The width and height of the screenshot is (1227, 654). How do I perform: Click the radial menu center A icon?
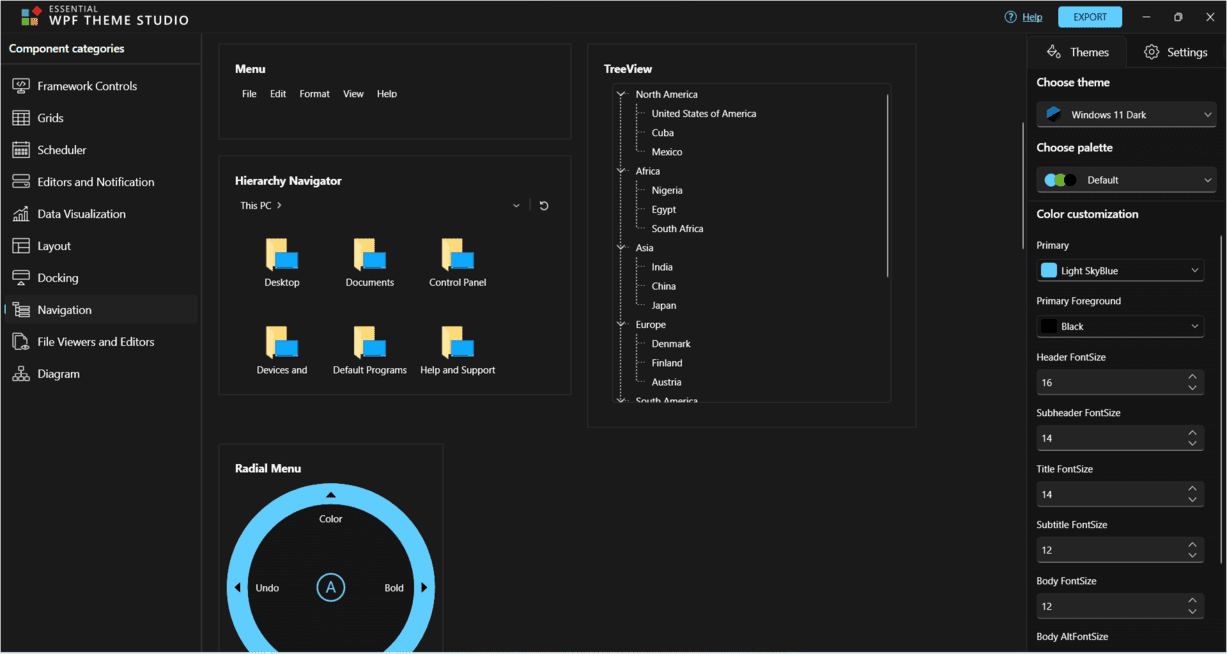331,588
